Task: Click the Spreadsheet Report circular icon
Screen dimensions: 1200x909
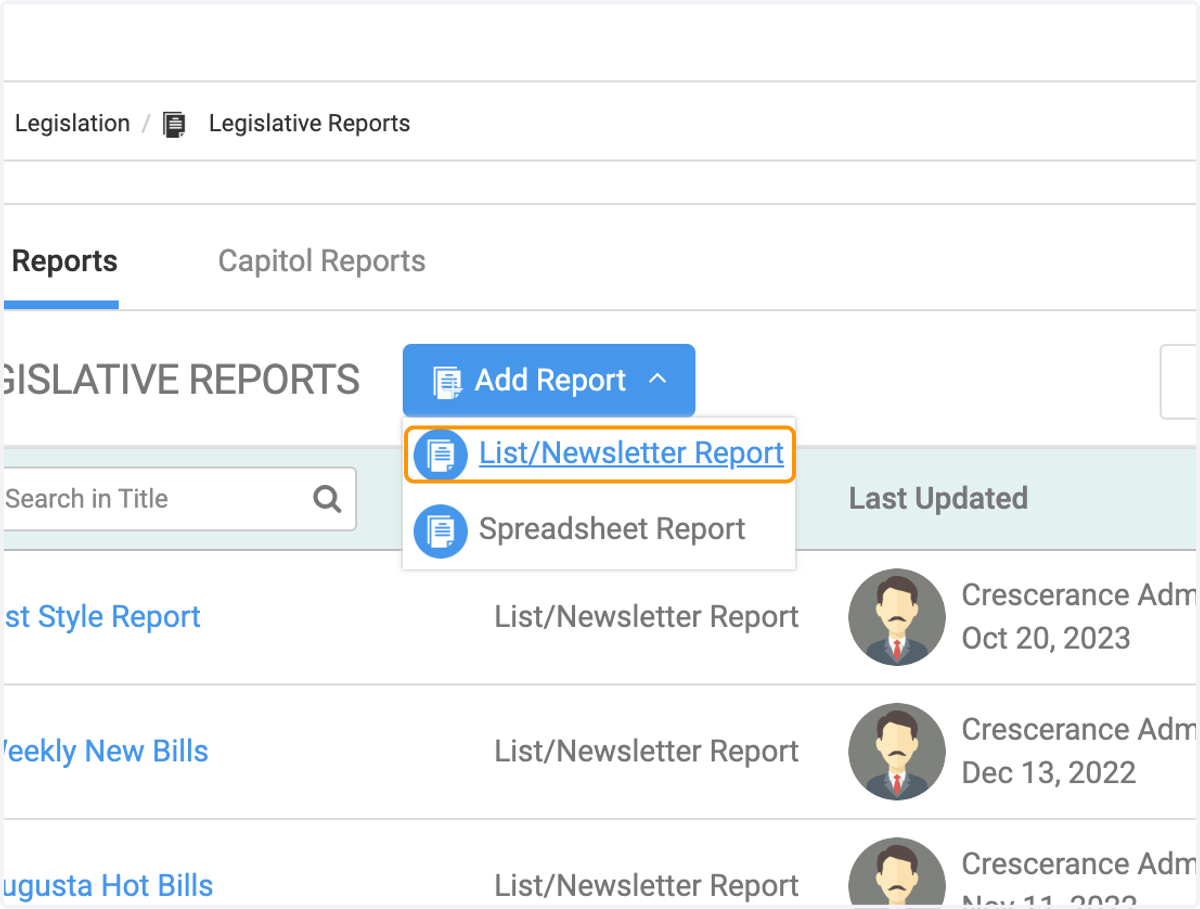Action: [440, 530]
